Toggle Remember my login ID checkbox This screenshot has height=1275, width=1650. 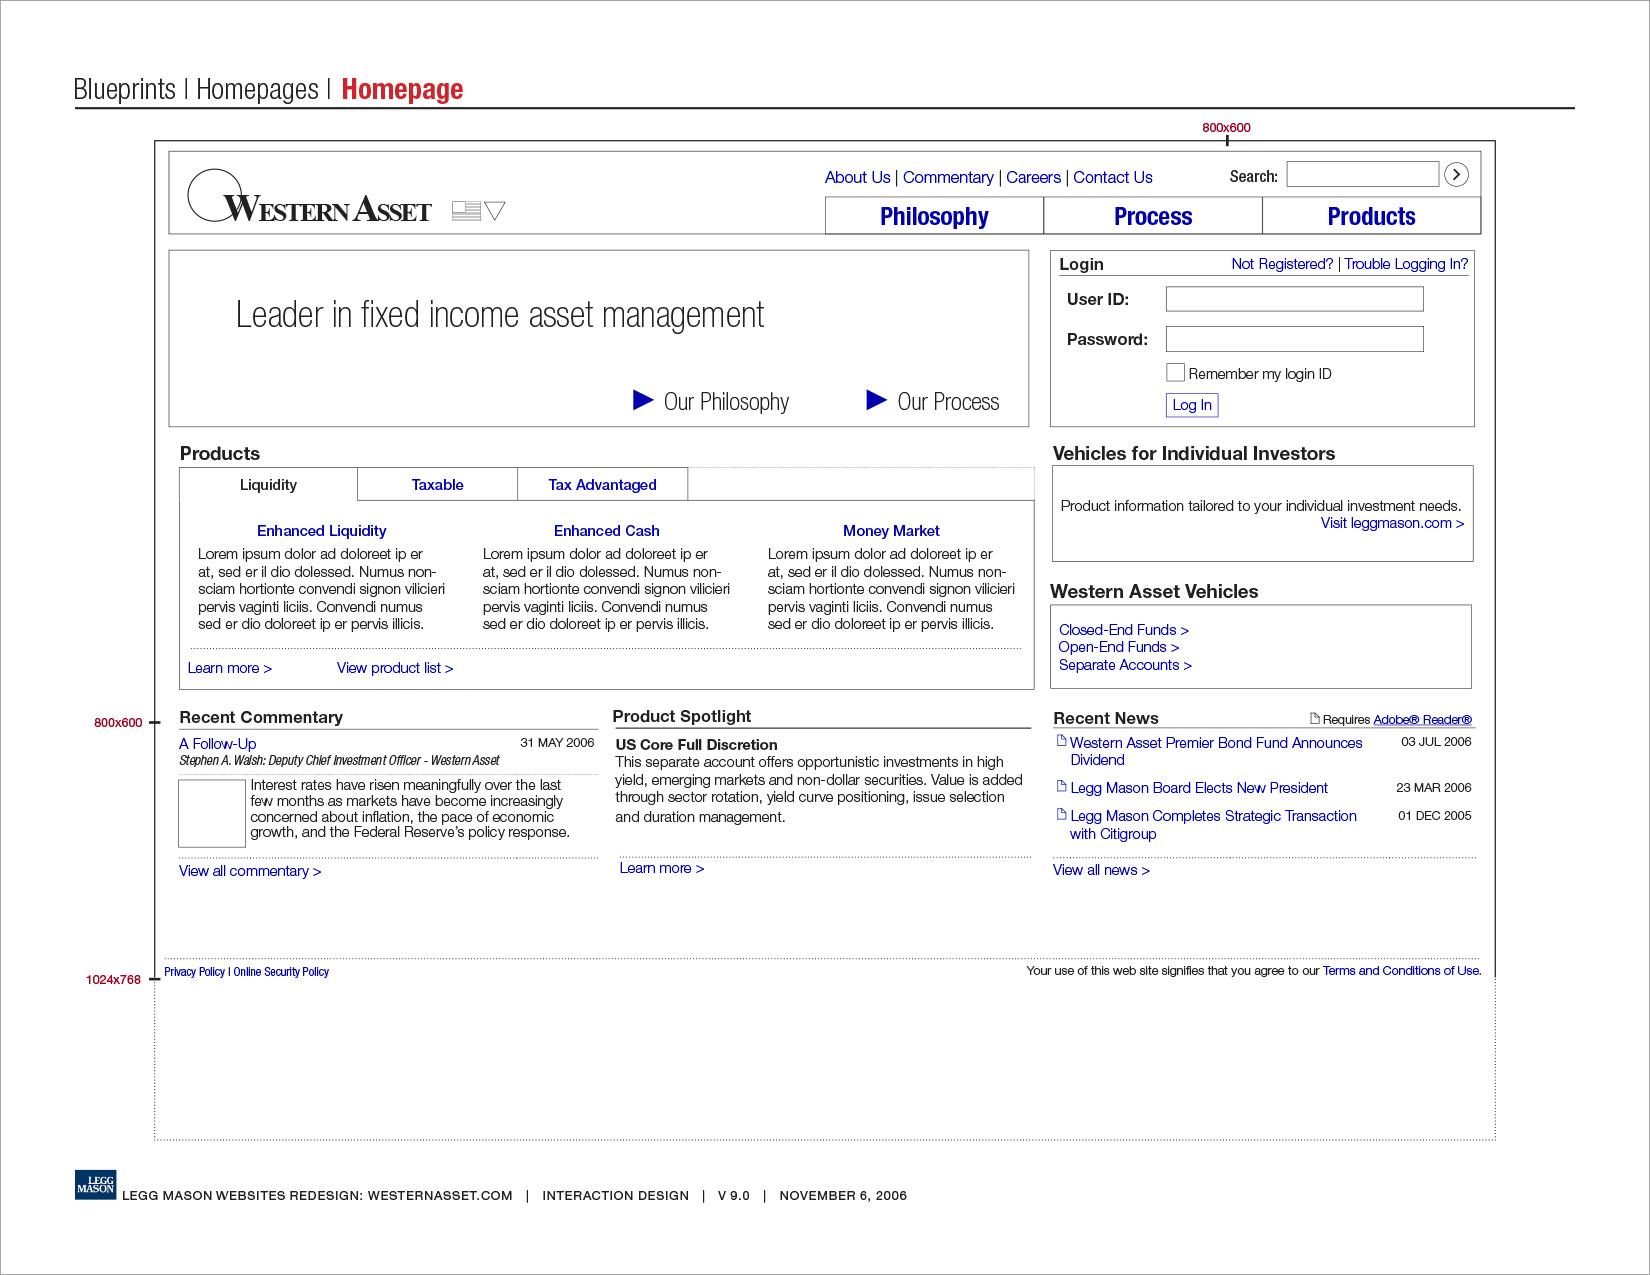(x=1176, y=372)
